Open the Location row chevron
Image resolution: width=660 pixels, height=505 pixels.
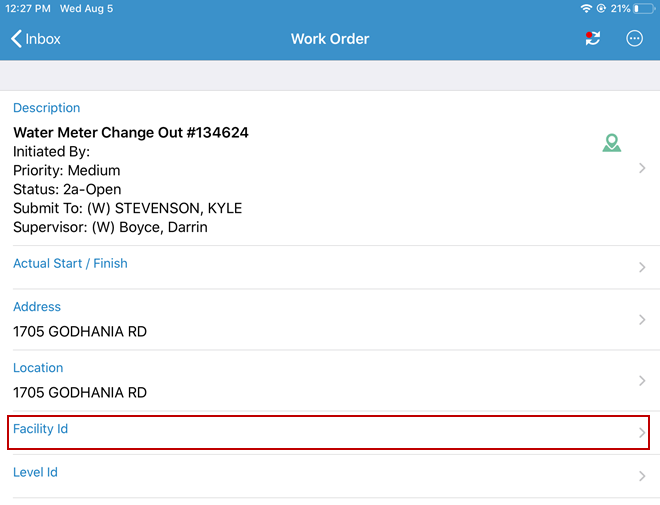pyautogui.click(x=642, y=381)
